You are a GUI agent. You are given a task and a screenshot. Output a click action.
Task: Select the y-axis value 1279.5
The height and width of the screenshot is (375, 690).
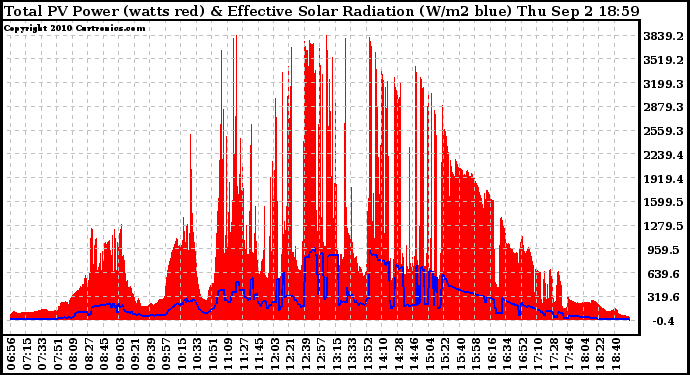pos(663,226)
